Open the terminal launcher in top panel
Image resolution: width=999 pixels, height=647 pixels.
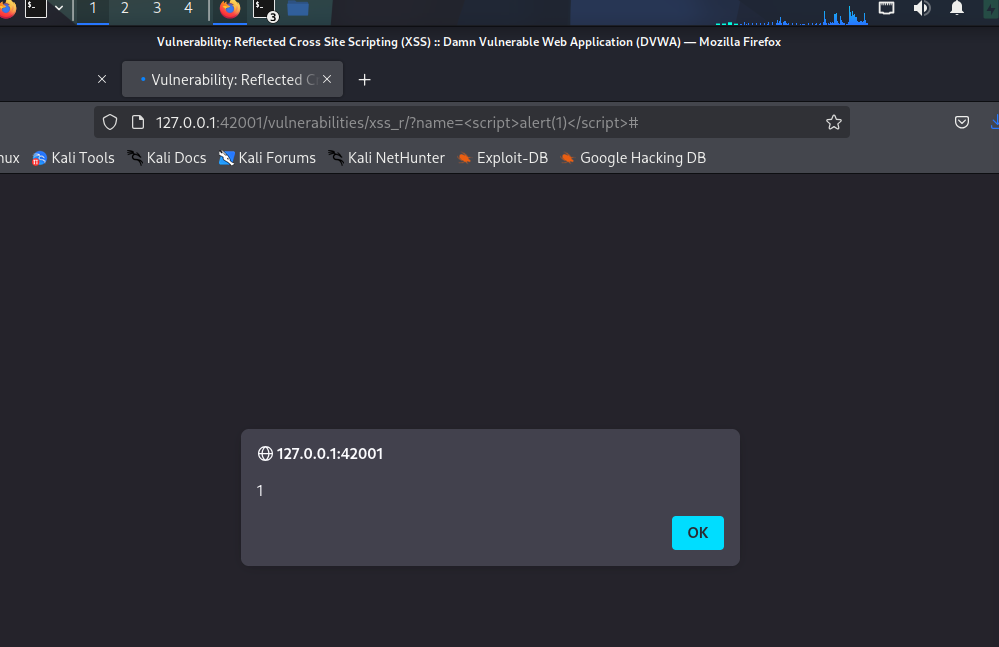tap(36, 8)
